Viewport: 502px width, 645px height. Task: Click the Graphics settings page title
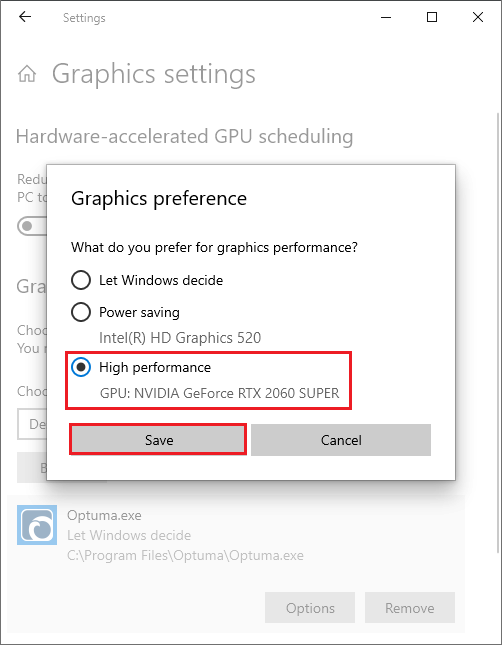click(x=153, y=74)
